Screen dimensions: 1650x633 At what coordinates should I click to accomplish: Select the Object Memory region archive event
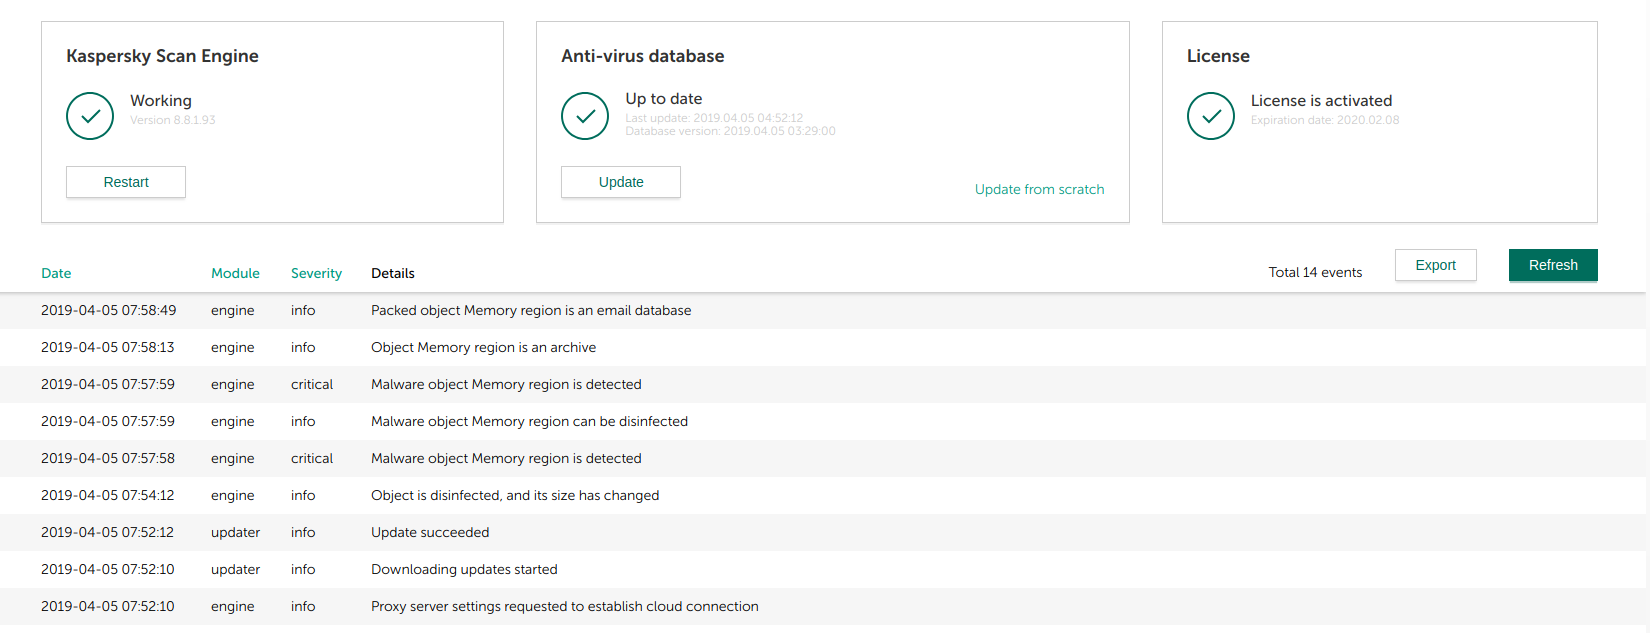(483, 348)
